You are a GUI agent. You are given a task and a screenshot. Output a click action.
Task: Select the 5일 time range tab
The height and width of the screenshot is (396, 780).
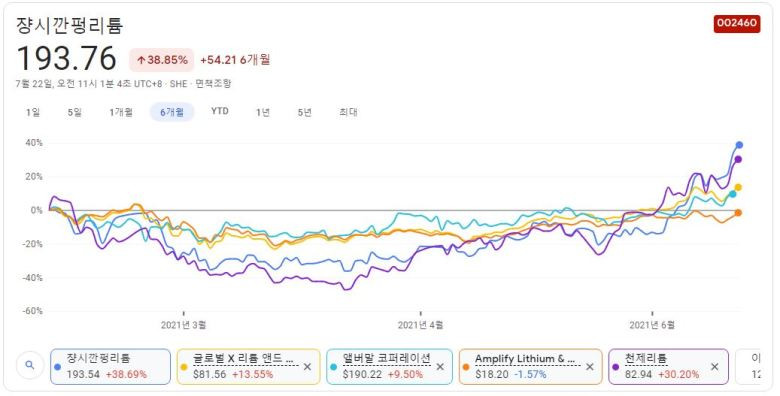[x=75, y=112]
